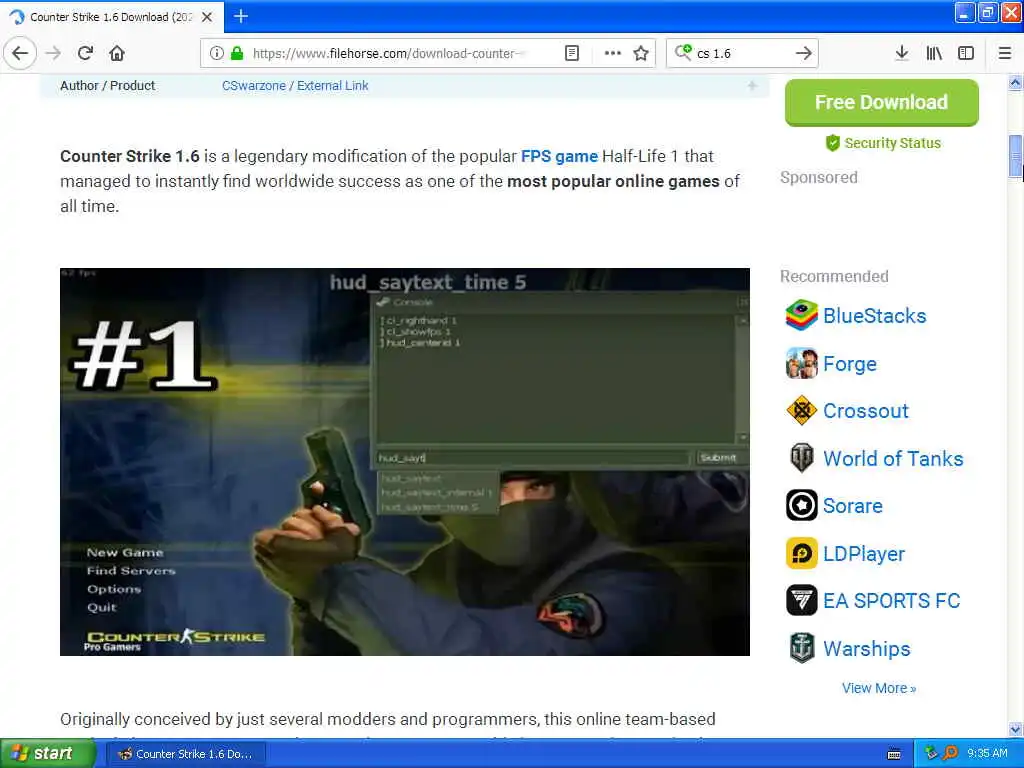Image resolution: width=1024 pixels, height=768 pixels.
Task: Expand the Author / Product row plus
Action: (752, 86)
